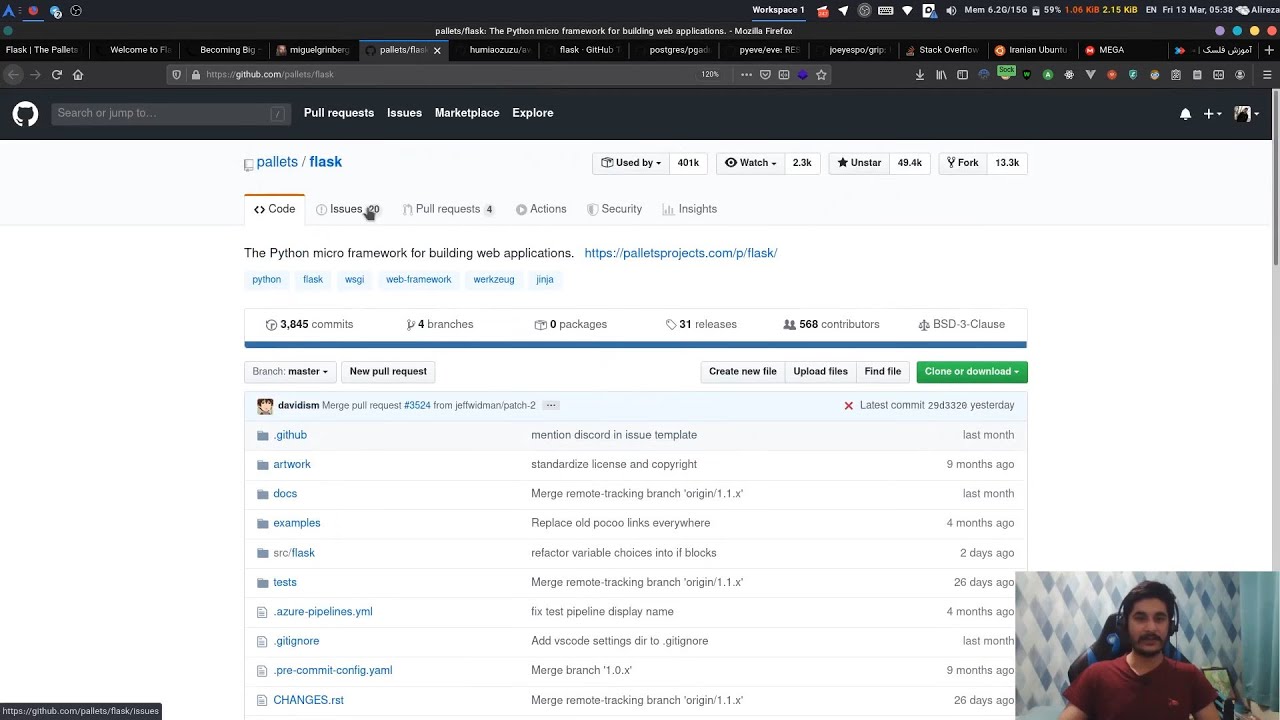Viewport: 1280px width, 720px height.
Task: Focus the GitHub search box
Action: (170, 113)
